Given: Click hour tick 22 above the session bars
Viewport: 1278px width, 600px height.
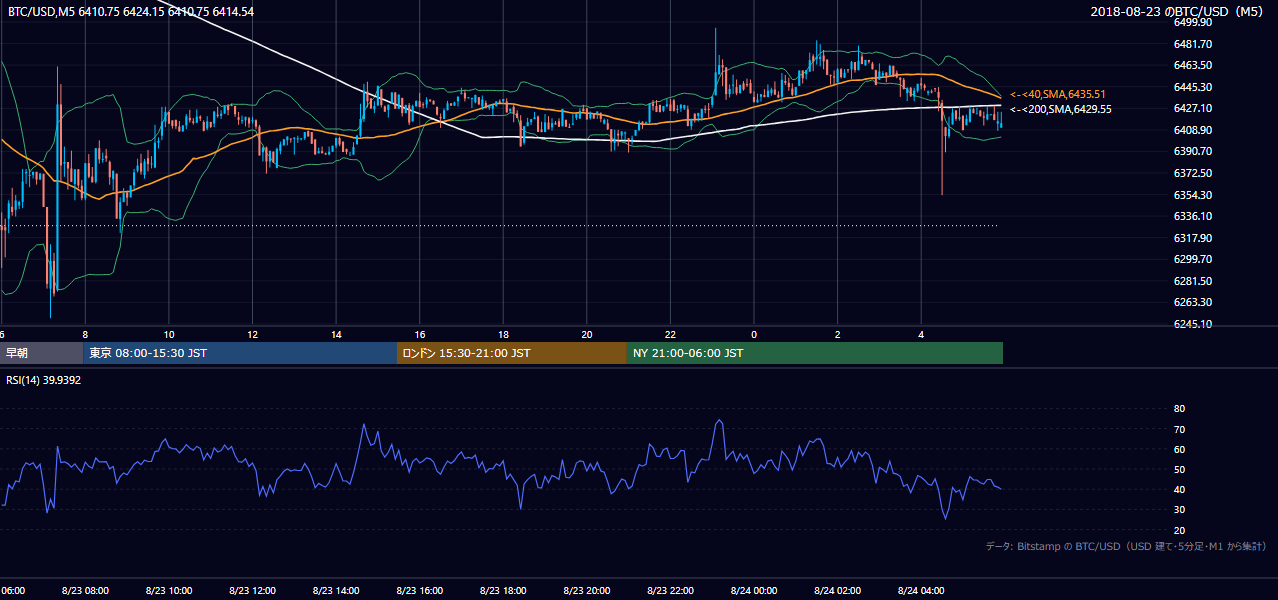Looking at the screenshot, I should click(x=670, y=334).
